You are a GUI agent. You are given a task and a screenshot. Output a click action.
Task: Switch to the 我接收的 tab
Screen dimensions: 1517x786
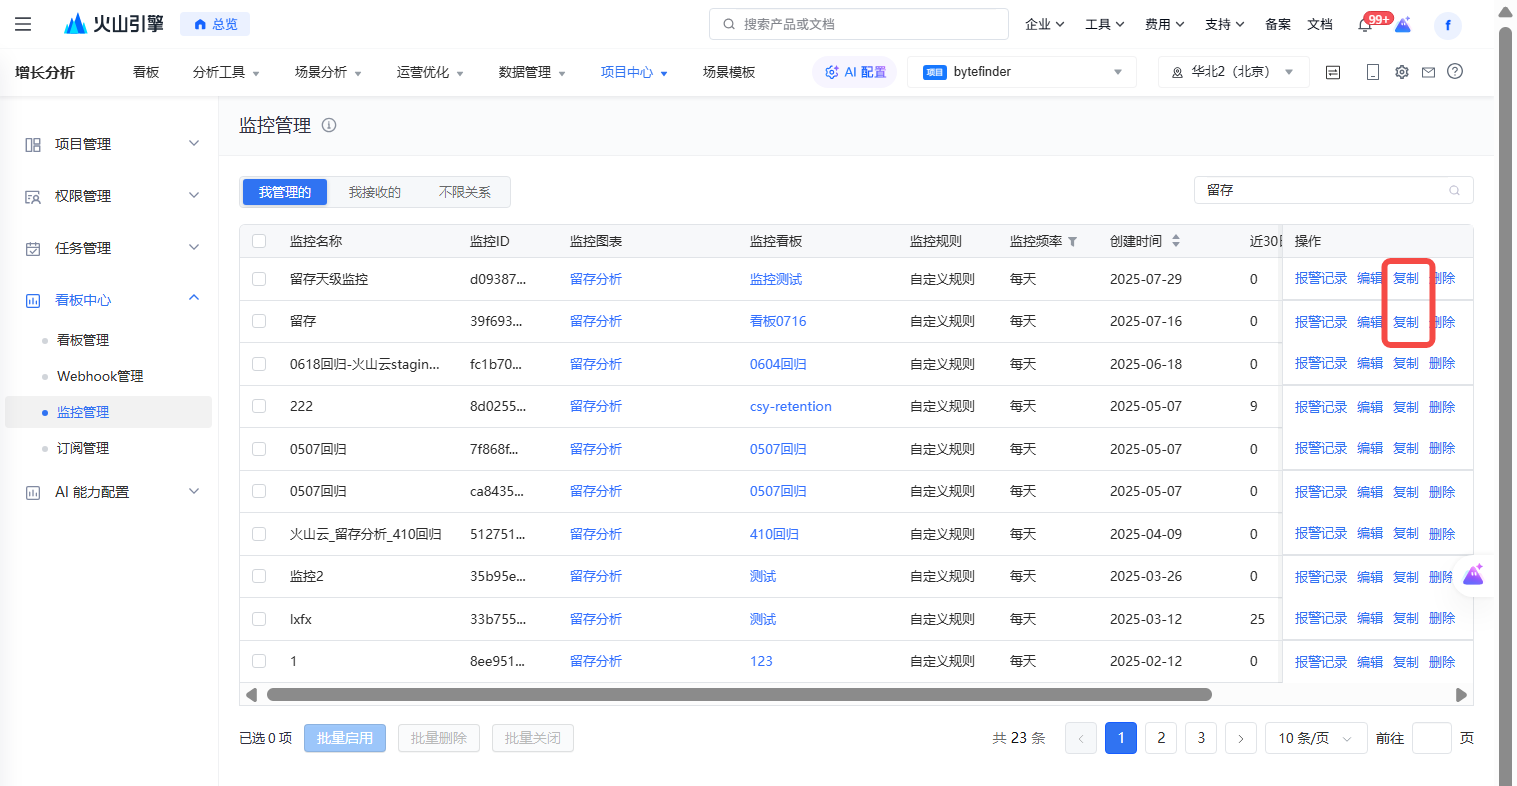click(x=374, y=192)
